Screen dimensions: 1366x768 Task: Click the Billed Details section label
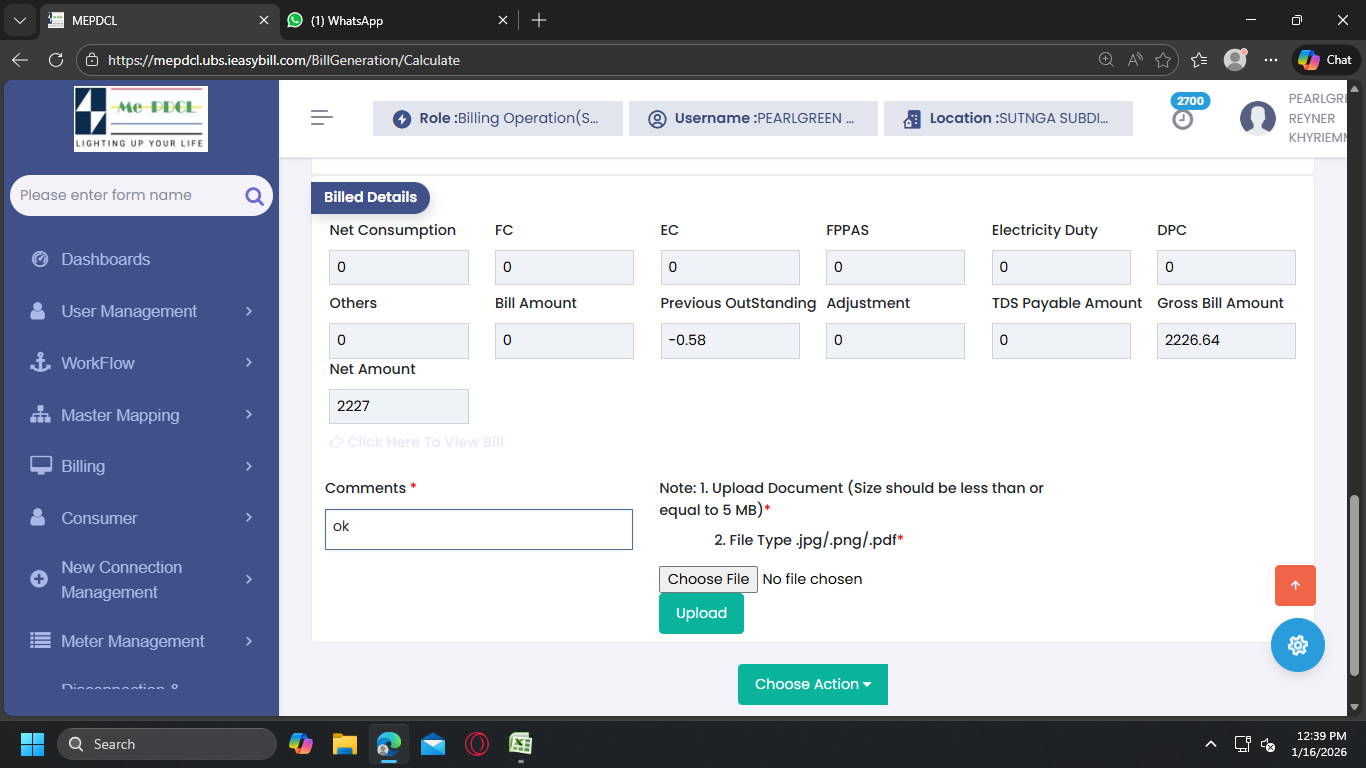point(370,197)
